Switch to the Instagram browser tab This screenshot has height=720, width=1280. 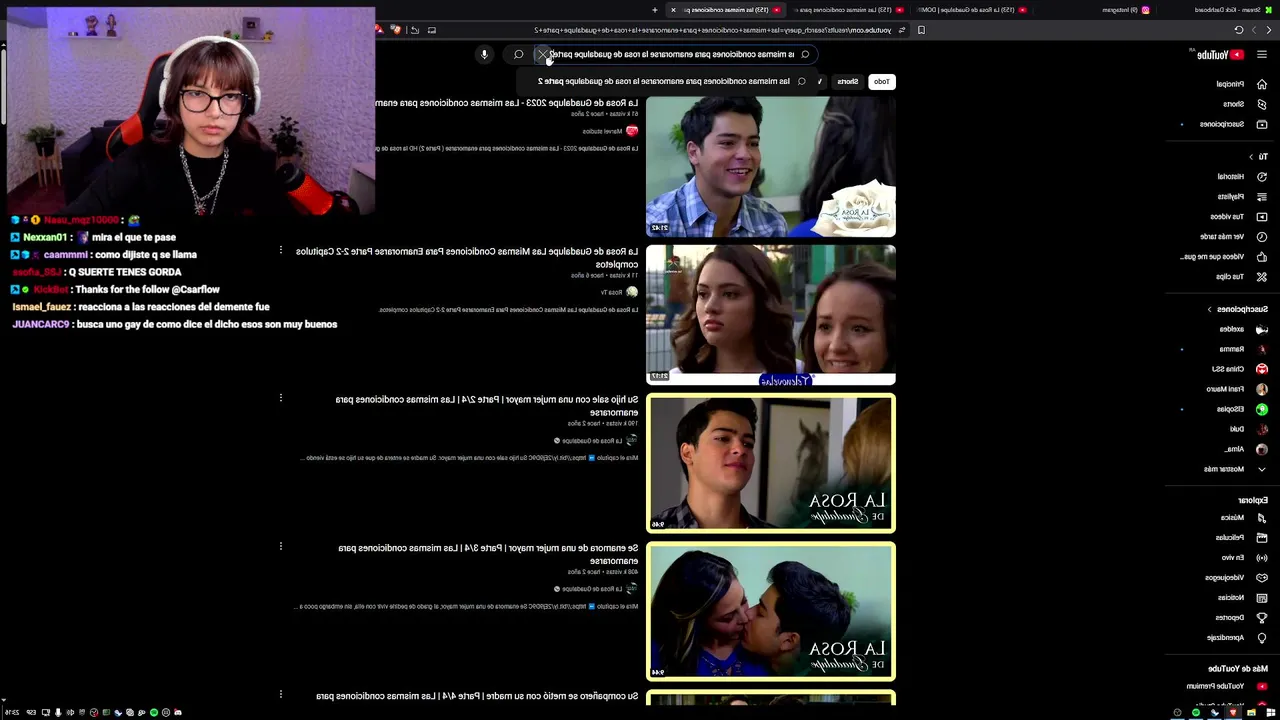click(1126, 10)
